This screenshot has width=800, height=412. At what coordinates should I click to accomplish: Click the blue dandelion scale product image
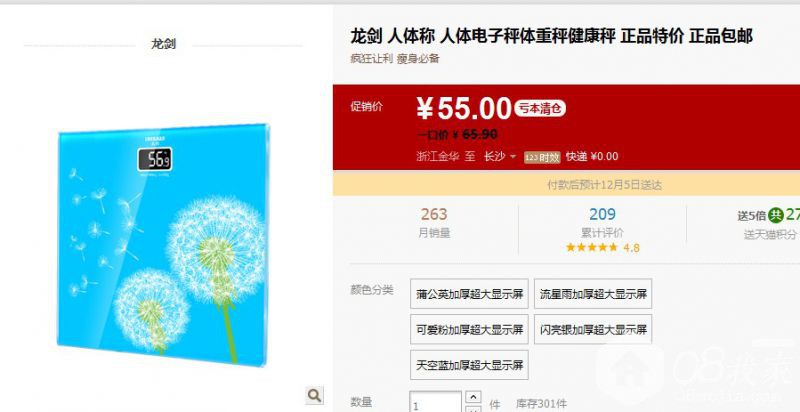[163, 245]
